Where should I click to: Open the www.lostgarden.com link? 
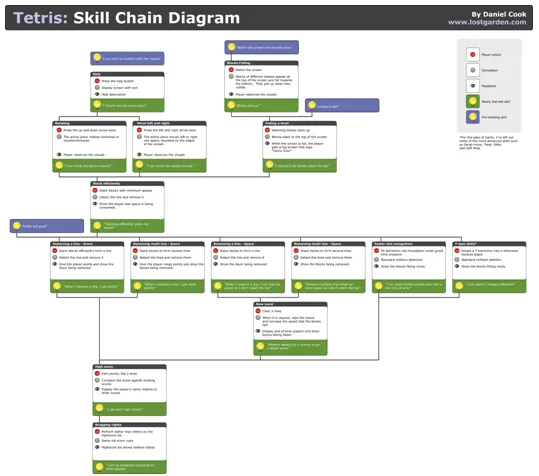tap(487, 22)
